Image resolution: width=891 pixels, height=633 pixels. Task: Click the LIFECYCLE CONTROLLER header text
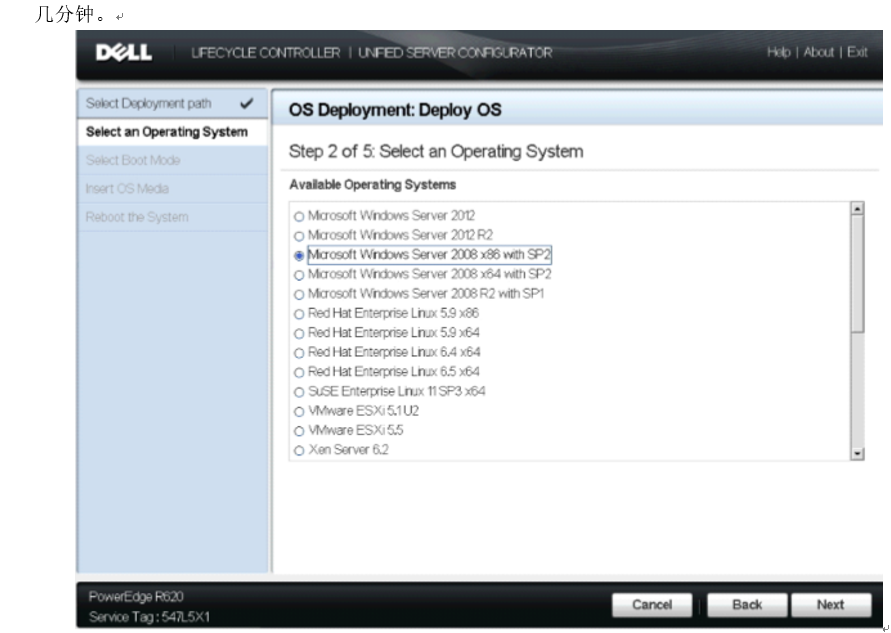pyautogui.click(x=266, y=53)
